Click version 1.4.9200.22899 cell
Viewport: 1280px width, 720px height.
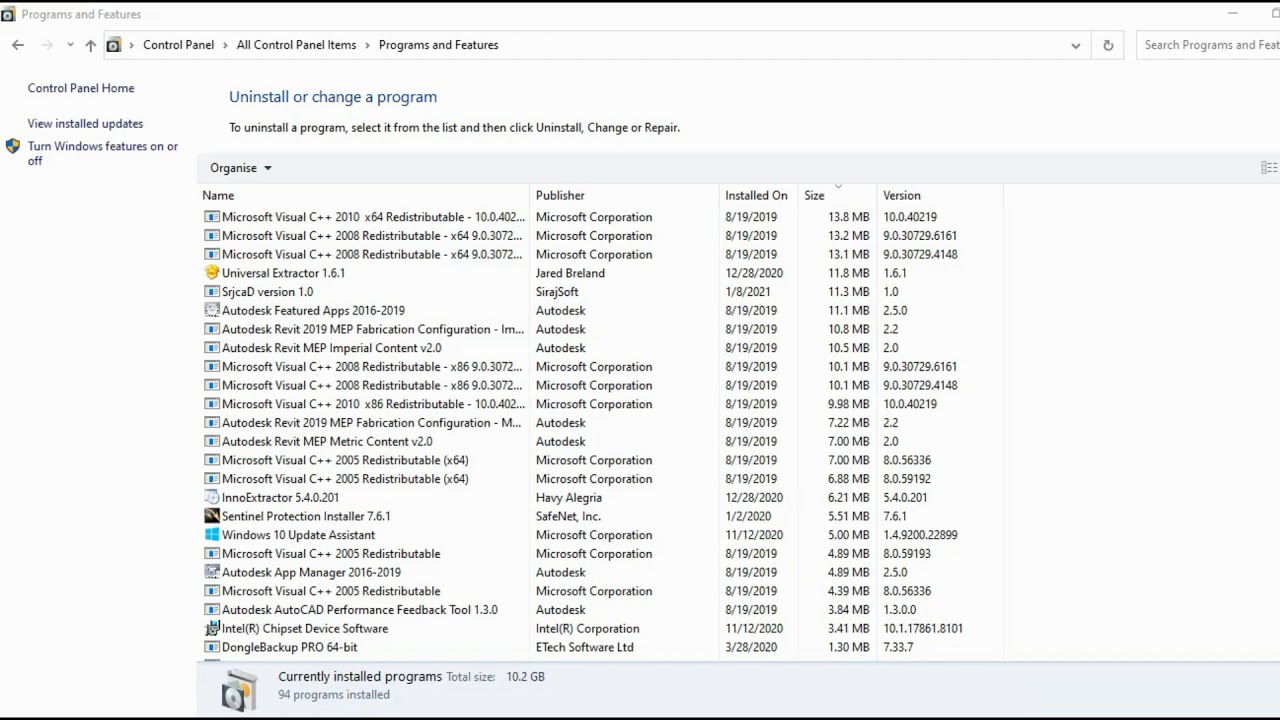920,535
